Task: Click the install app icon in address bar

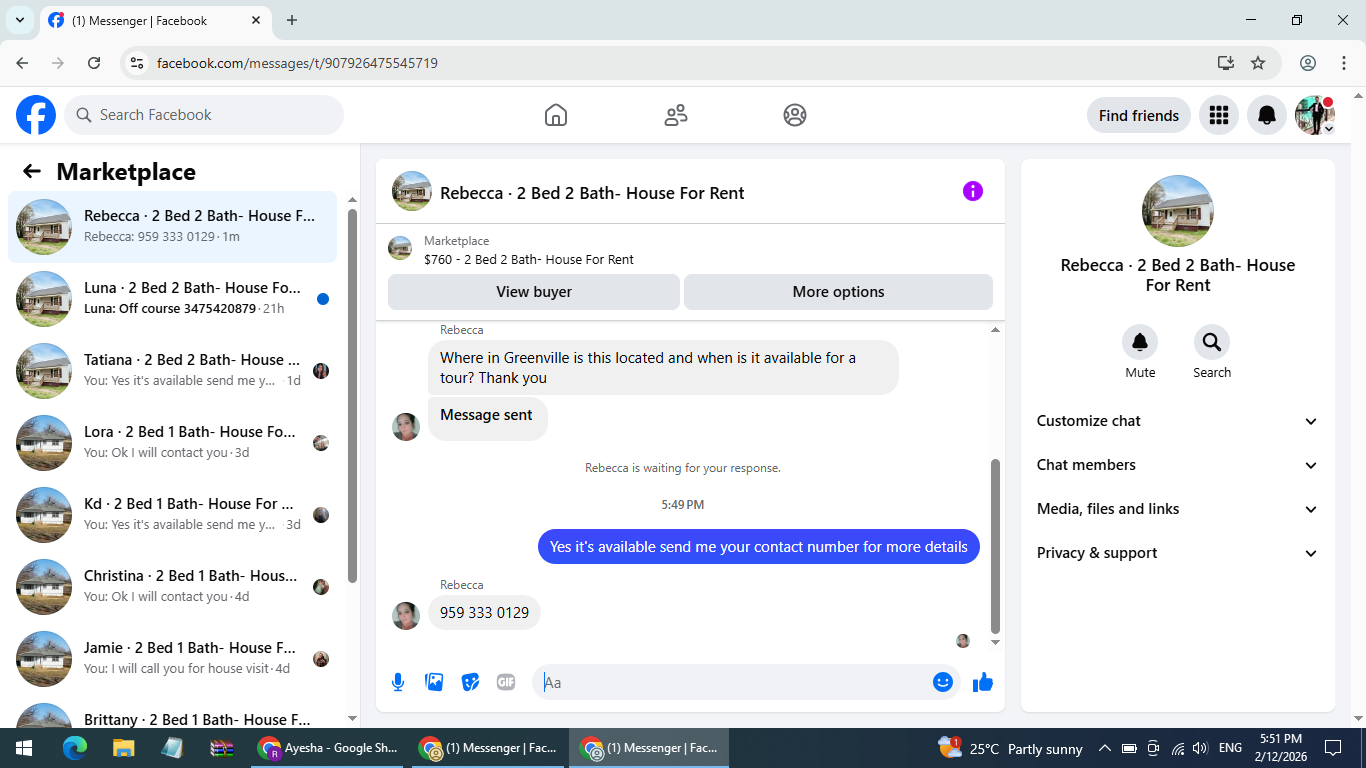Action: (x=1226, y=63)
